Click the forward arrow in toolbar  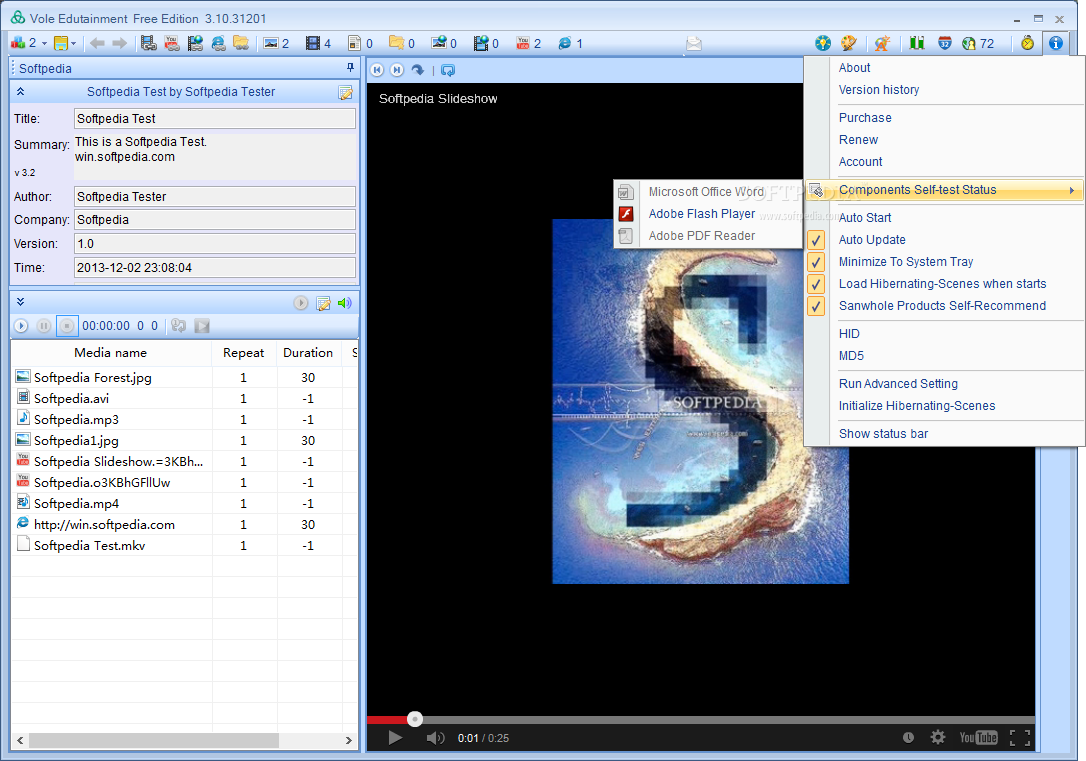click(120, 44)
